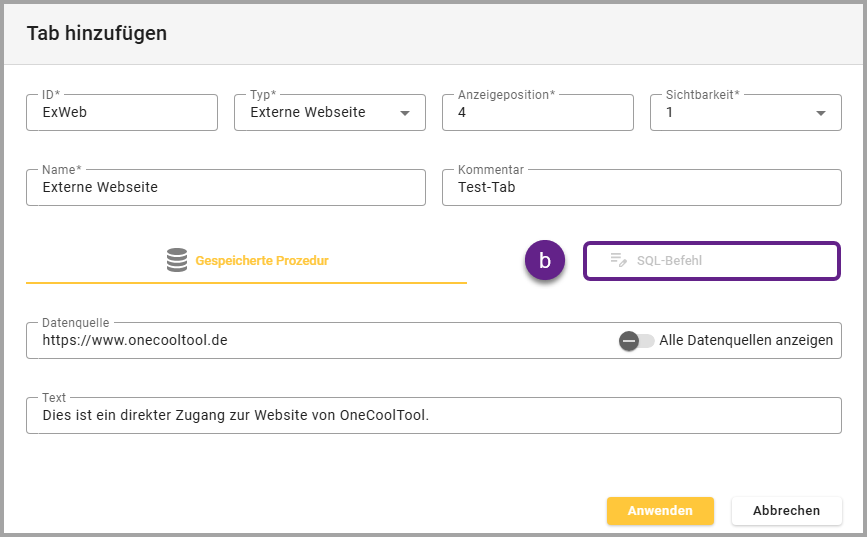Expand the Typ dropdown arrow

point(405,114)
